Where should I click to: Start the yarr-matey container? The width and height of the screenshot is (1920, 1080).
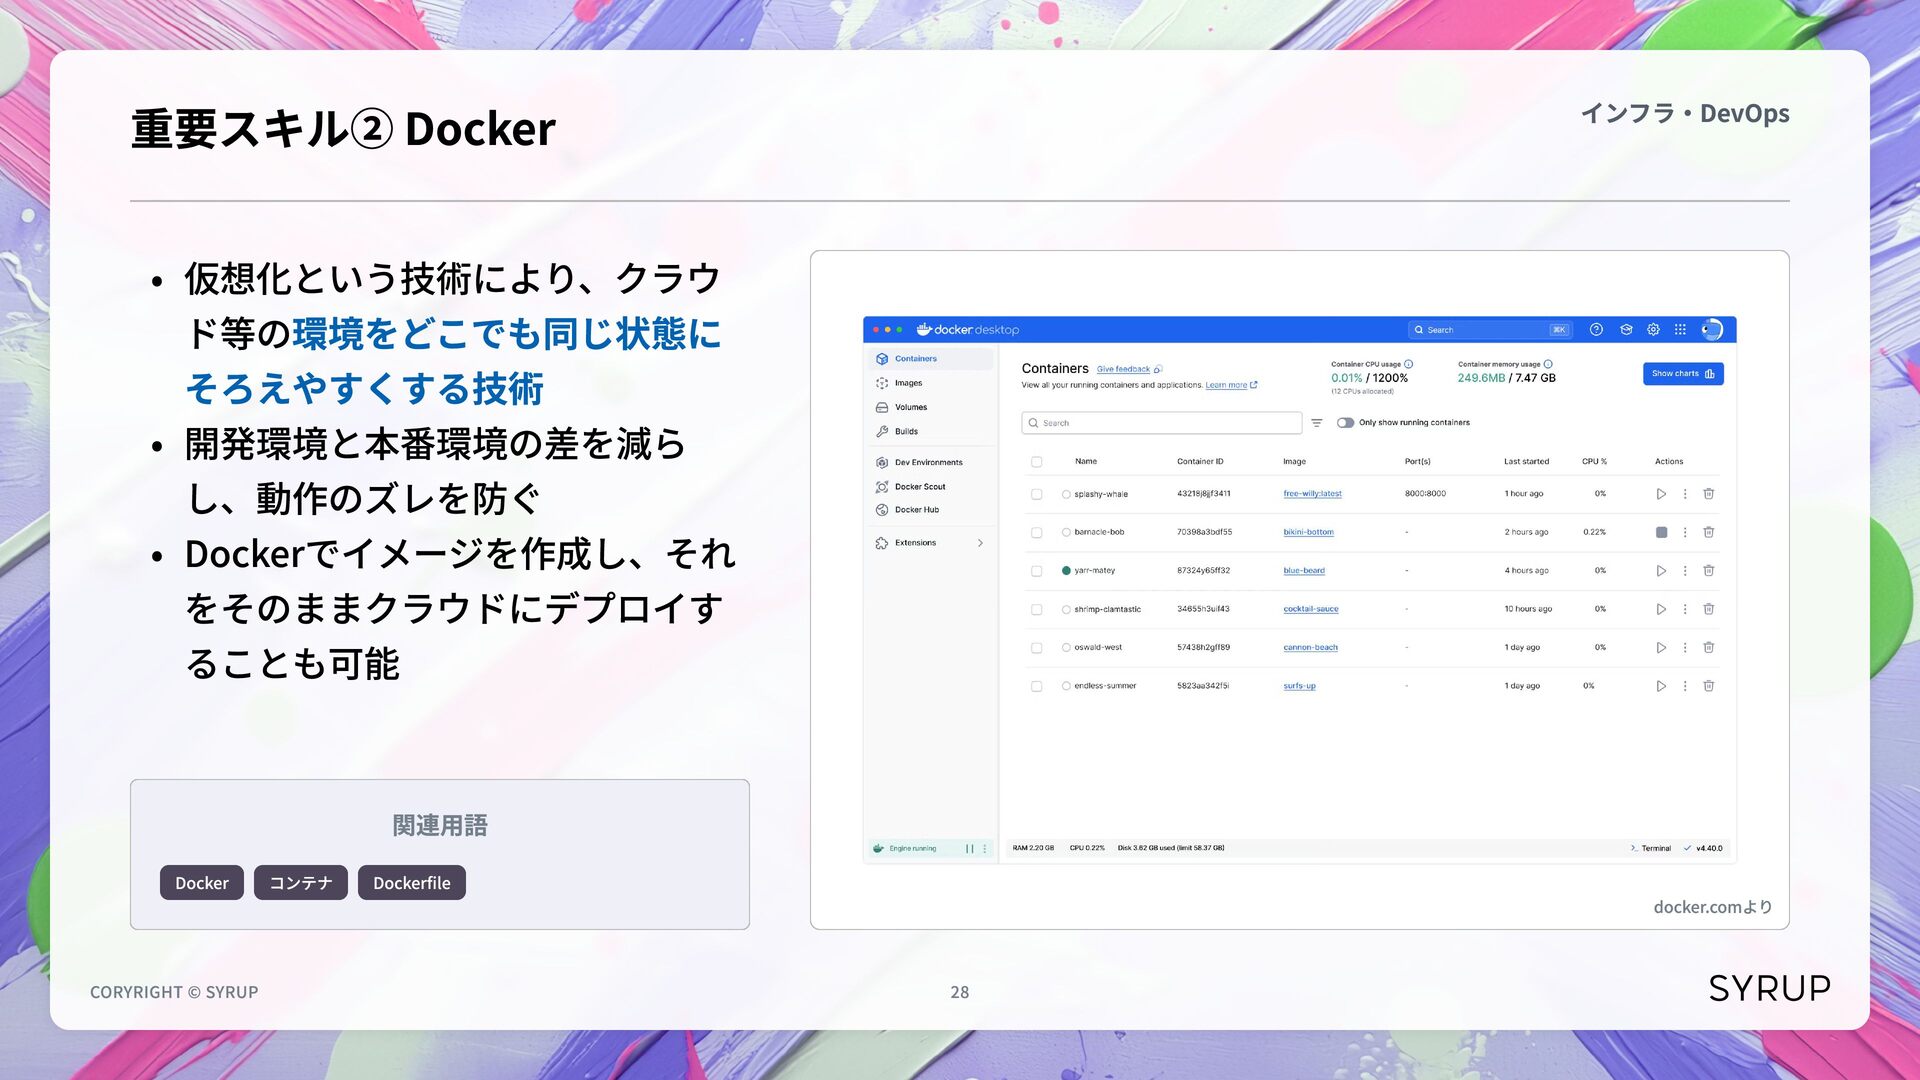coord(1661,571)
